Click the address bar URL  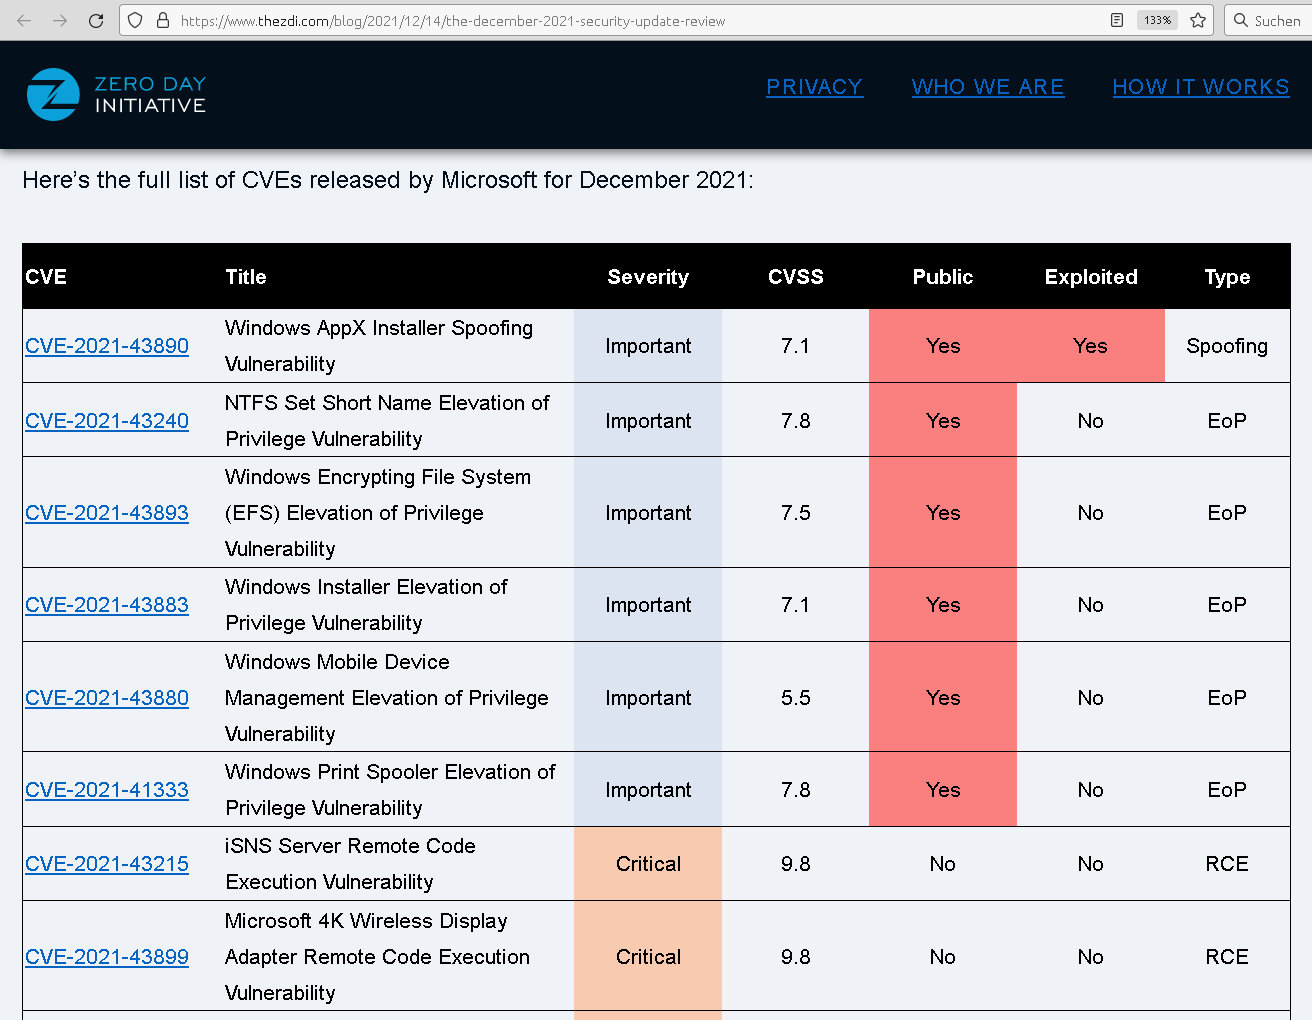click(453, 21)
